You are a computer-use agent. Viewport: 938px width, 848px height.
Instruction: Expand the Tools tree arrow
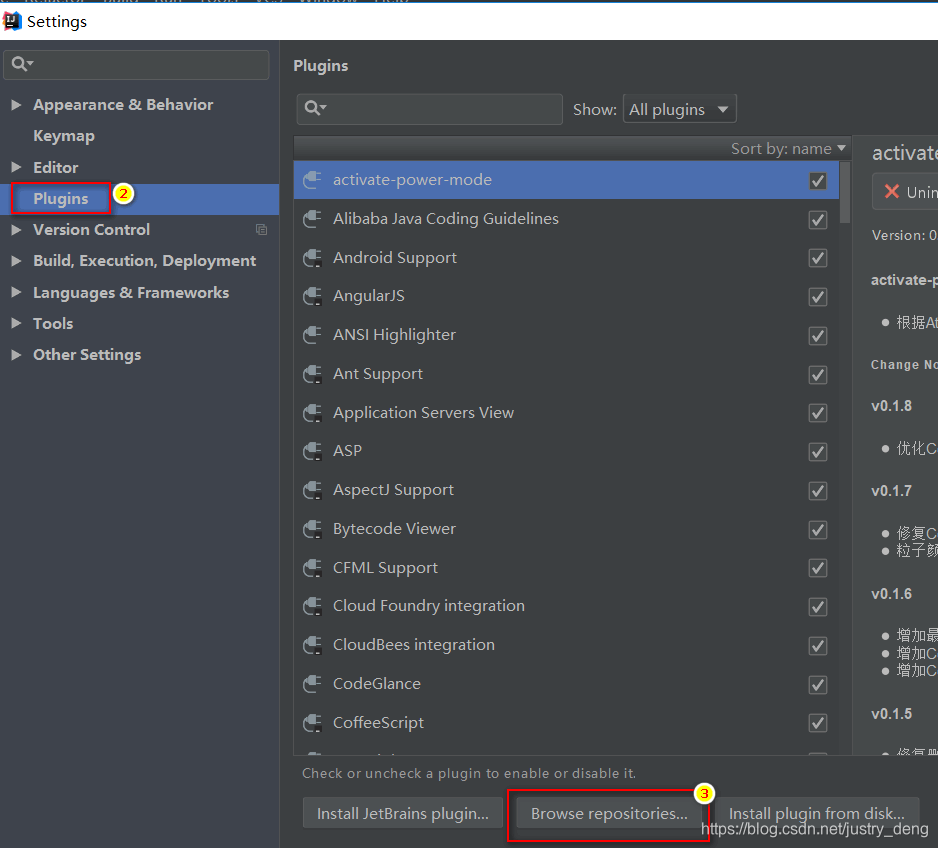tap(16, 324)
